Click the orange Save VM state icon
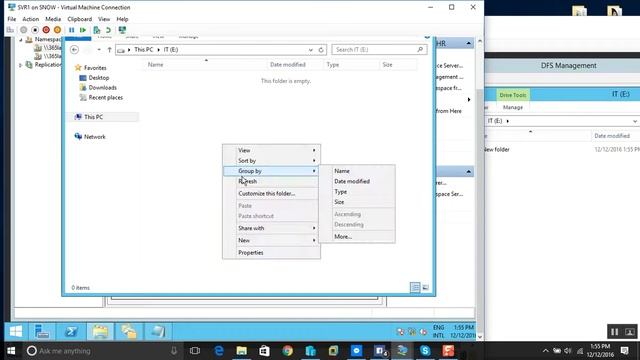Image resolution: width=640 pixels, height=360 pixels. click(x=58, y=30)
